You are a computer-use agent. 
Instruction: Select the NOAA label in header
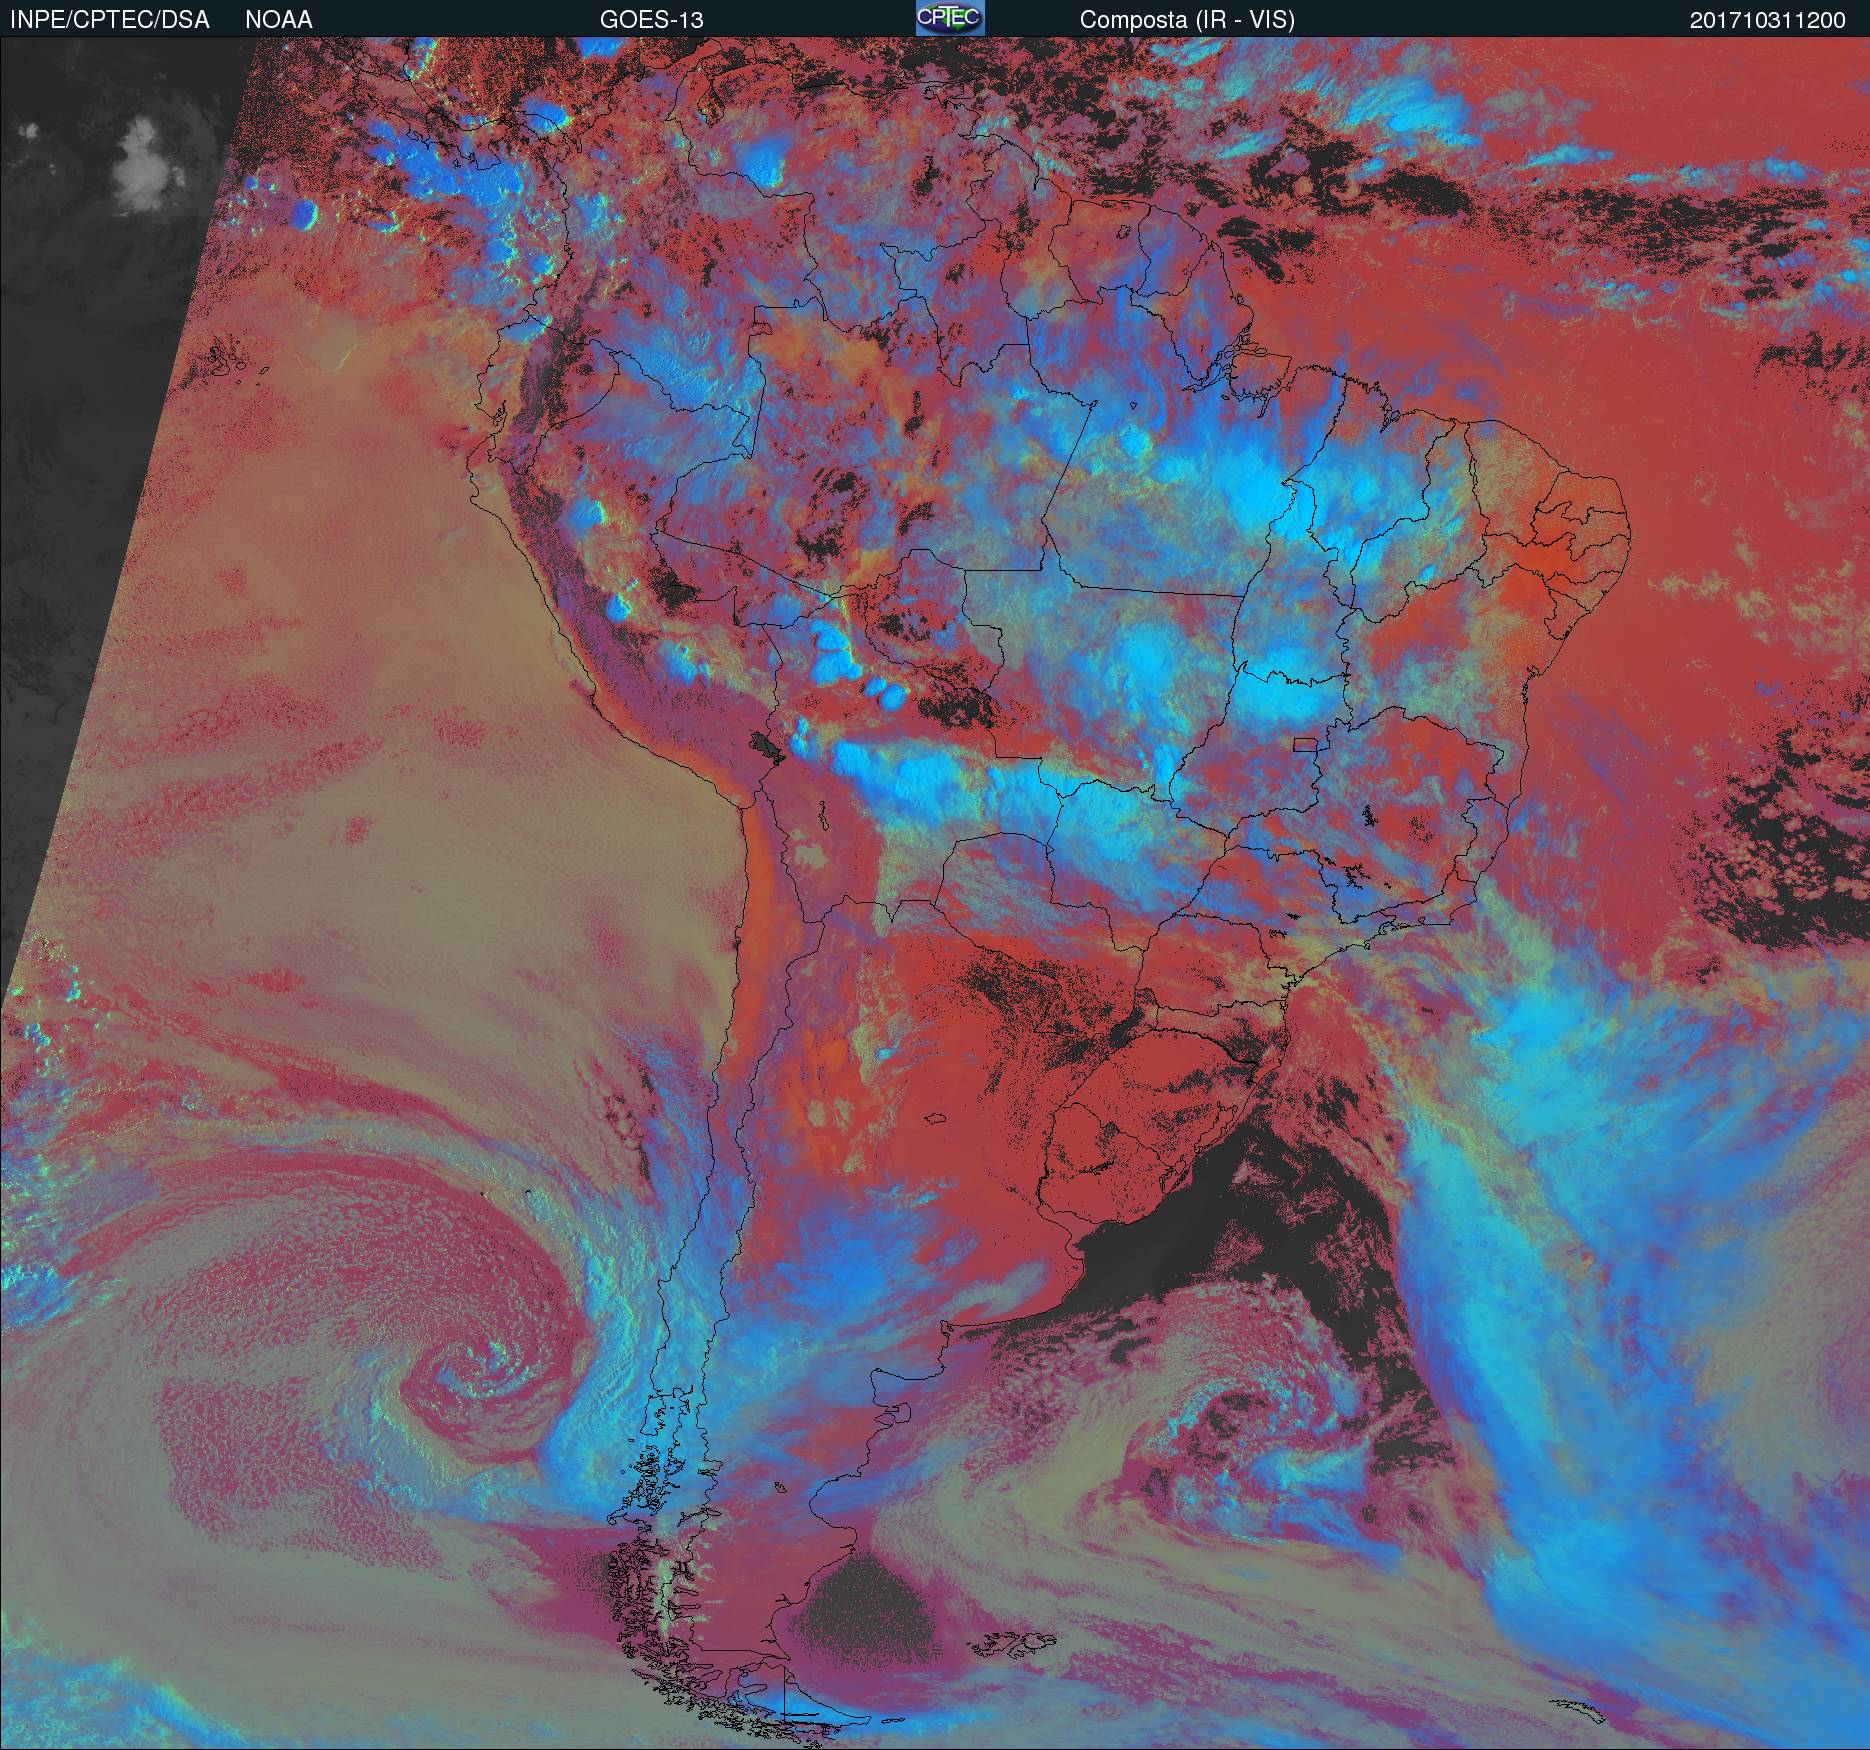coord(278,20)
